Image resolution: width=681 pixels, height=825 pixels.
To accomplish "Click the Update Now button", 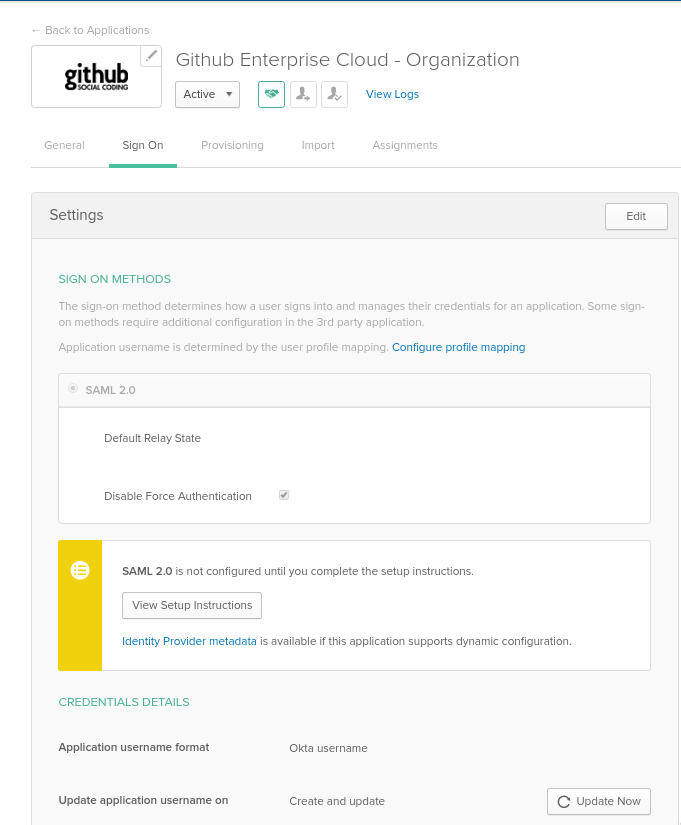I will [x=599, y=801].
